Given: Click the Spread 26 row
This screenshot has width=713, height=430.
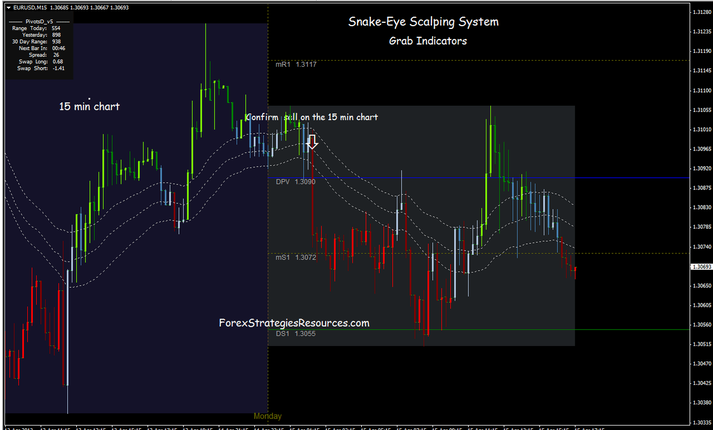Looking at the screenshot, I should pyautogui.click(x=44, y=55).
